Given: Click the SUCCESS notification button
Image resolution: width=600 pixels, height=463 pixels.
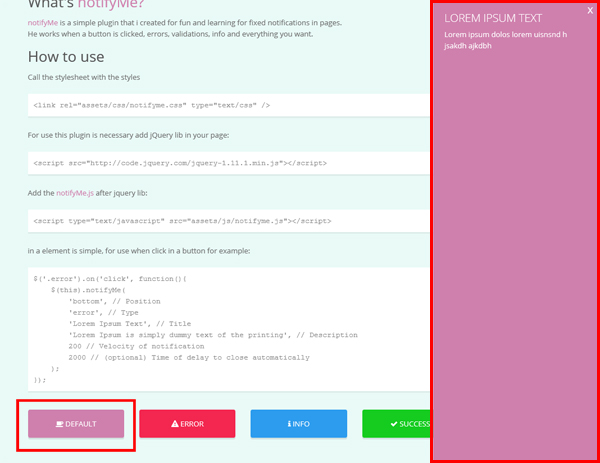Looking at the screenshot, I should click(x=396, y=424).
